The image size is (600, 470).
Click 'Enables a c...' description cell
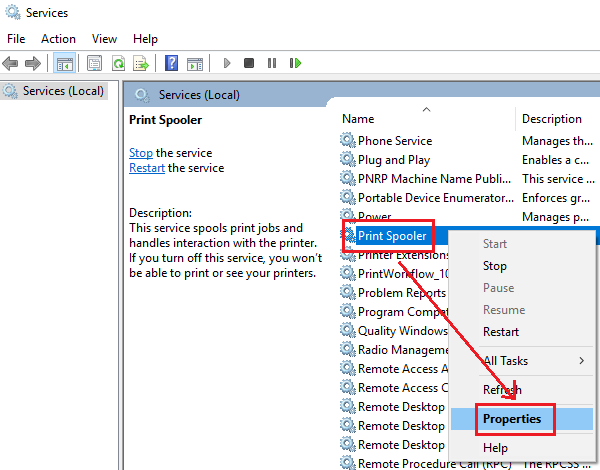[555, 160]
